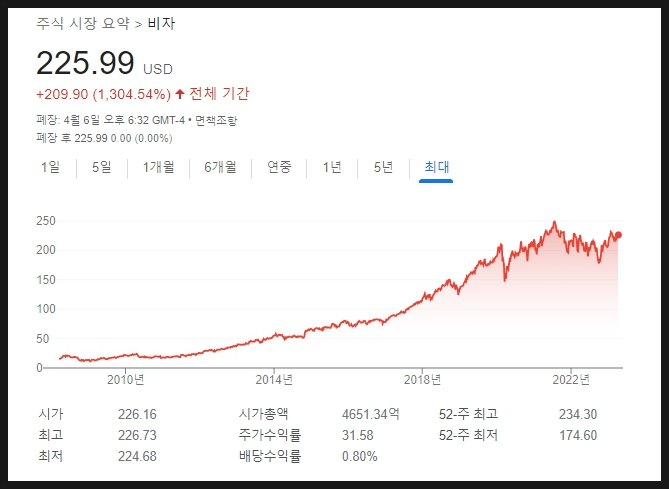Switch to the 6개월 chart range
The width and height of the screenshot is (669, 489).
220,167
